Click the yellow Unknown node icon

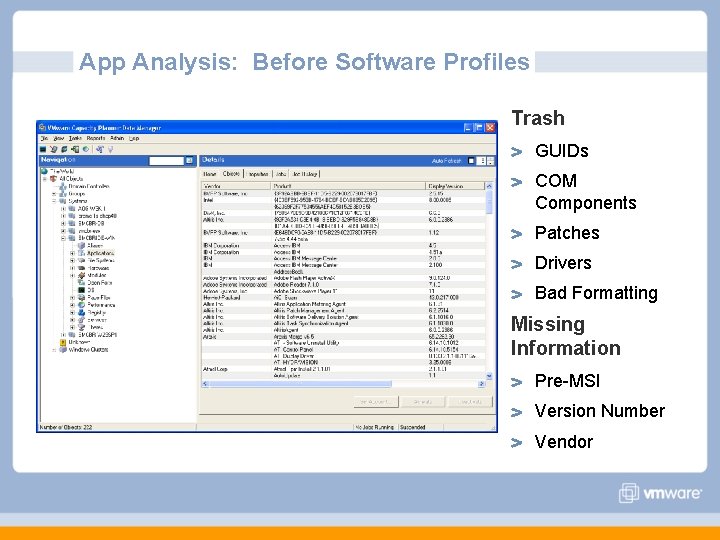(x=63, y=342)
